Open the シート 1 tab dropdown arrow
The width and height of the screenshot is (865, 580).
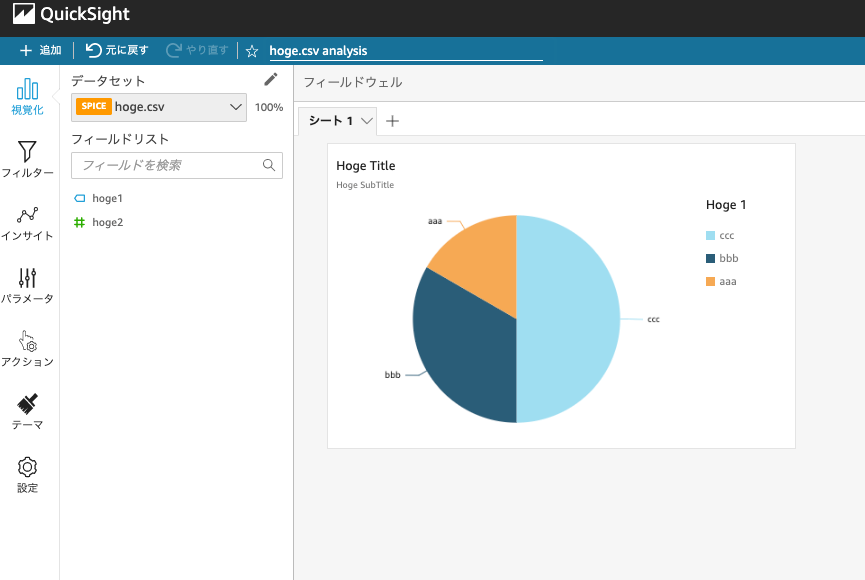367,121
